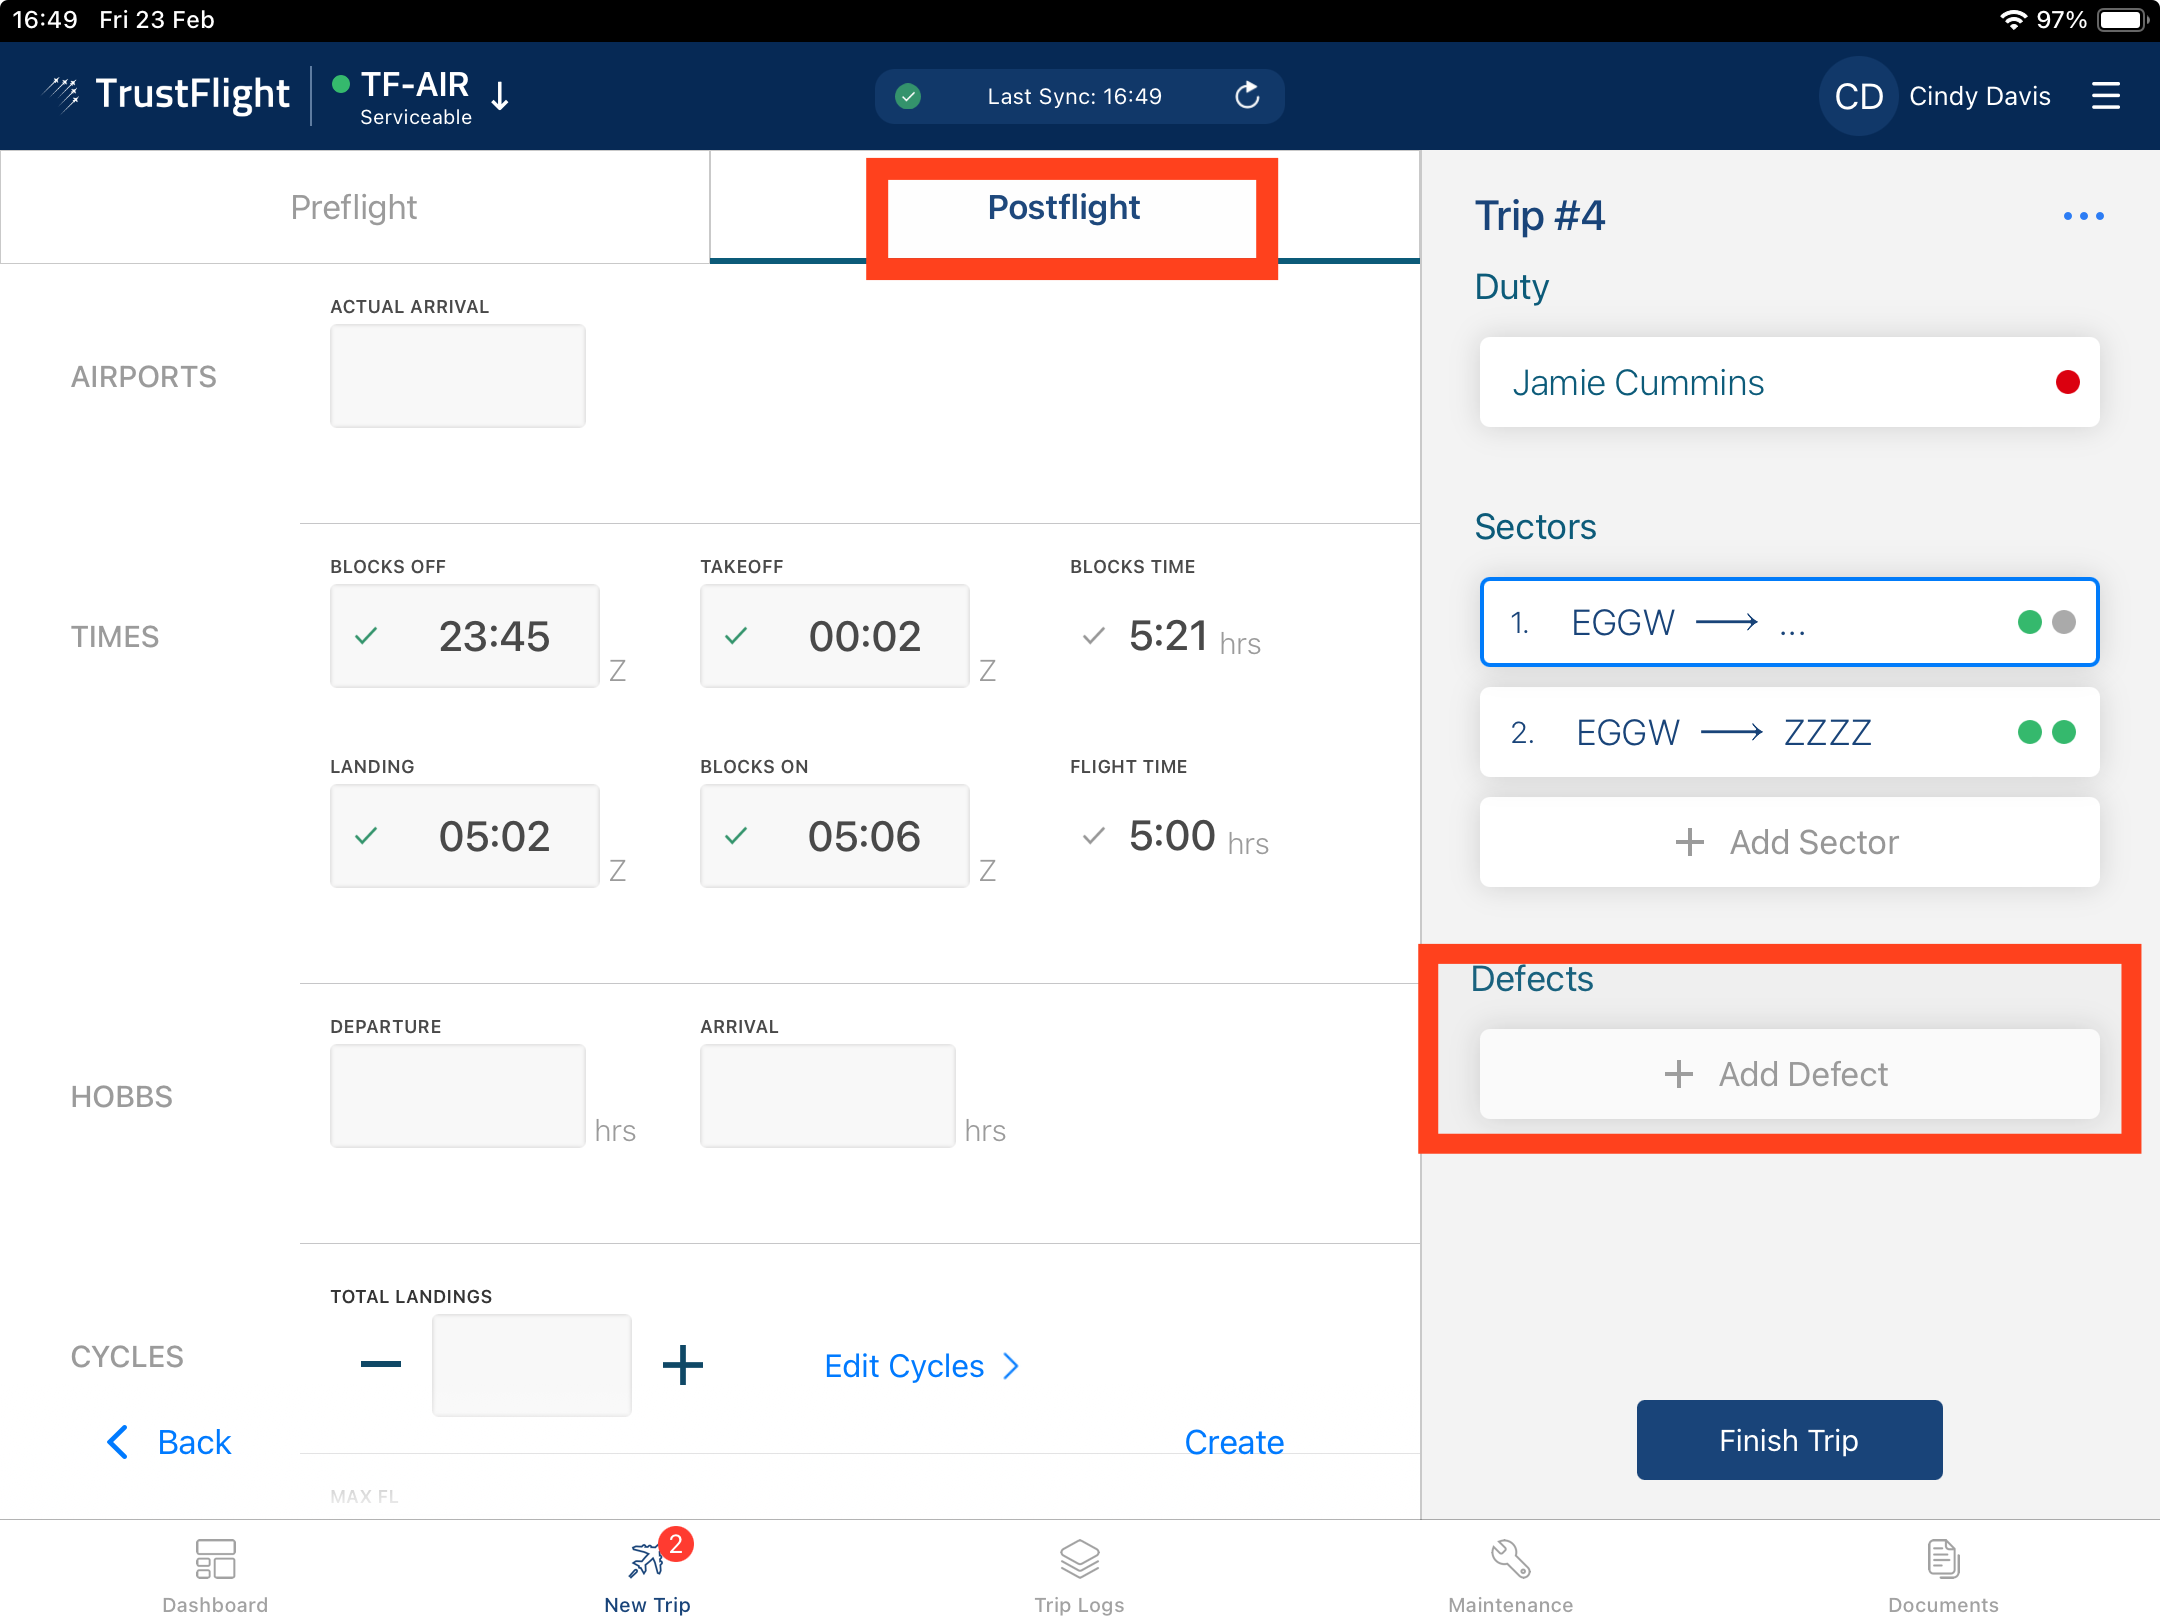The width and height of the screenshot is (2160, 1620).
Task: Open Documents icon in bottom bar
Action: pos(1942,1559)
